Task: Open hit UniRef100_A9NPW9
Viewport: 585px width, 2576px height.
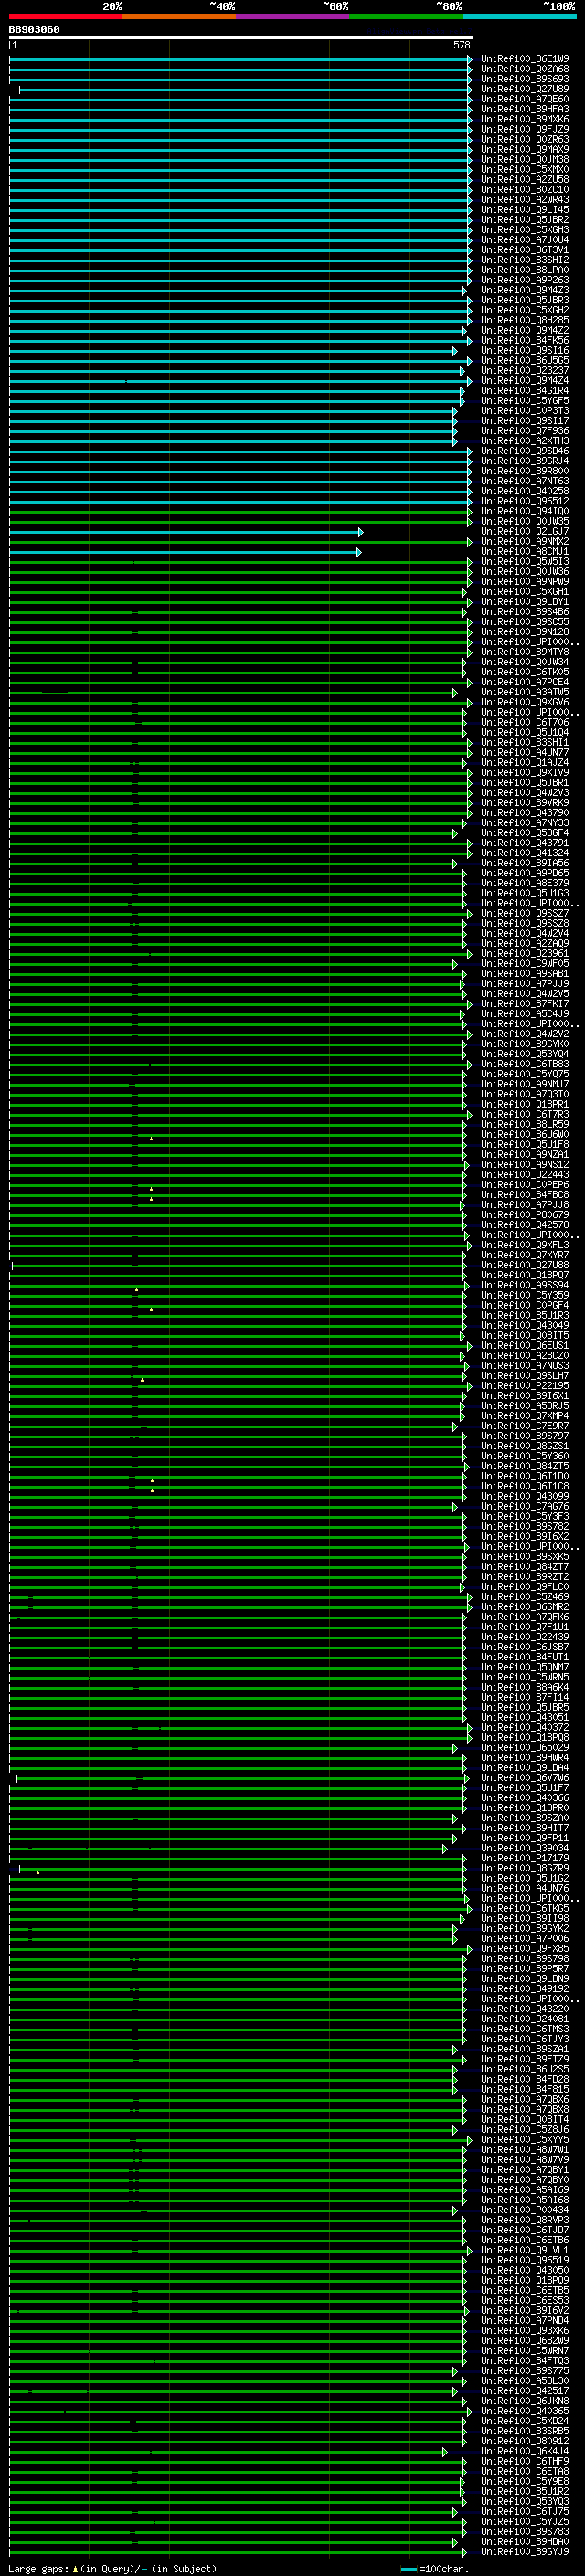Action: (x=525, y=582)
